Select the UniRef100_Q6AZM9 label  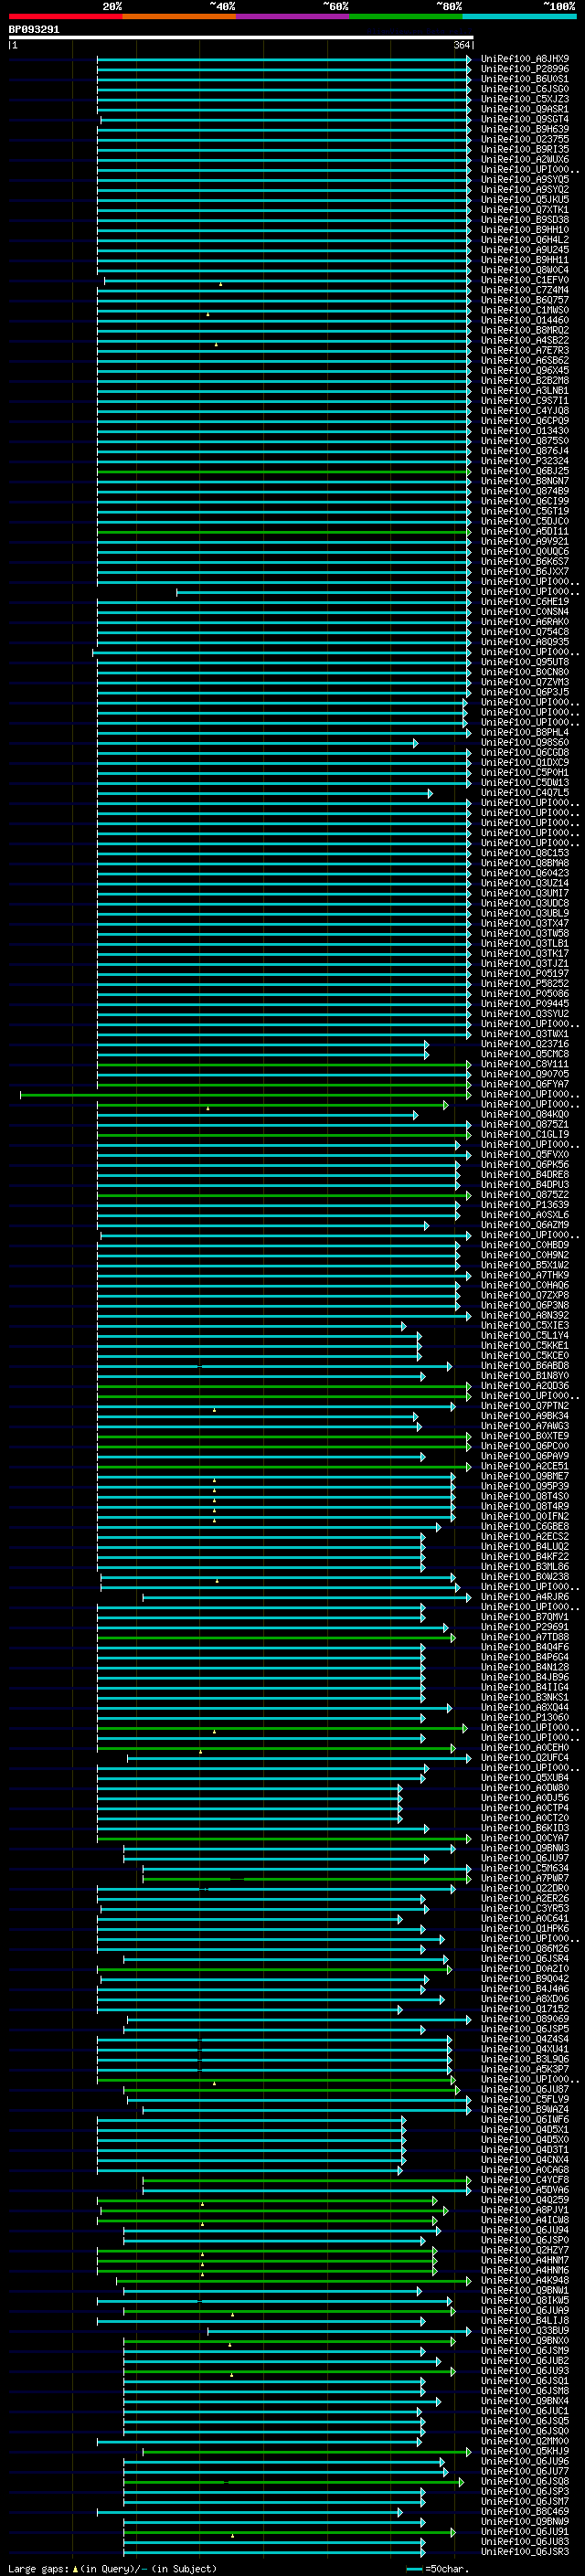coord(525,1225)
